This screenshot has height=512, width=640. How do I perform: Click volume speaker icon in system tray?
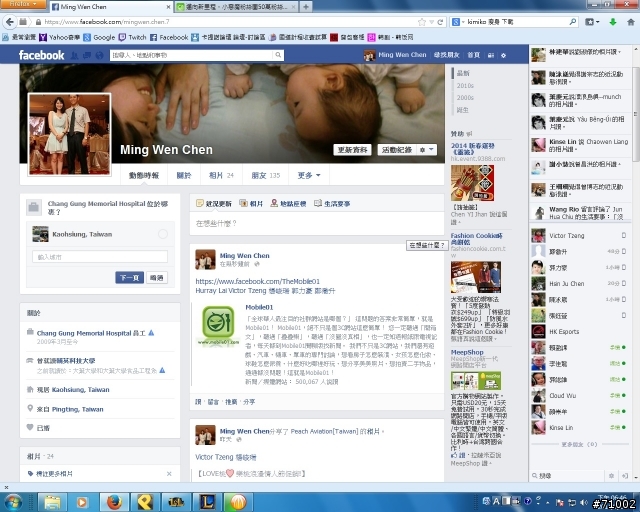[584, 502]
